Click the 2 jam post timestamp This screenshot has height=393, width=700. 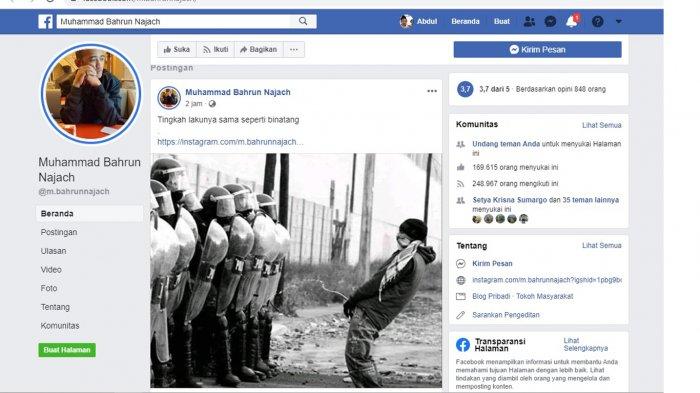pyautogui.click(x=194, y=104)
